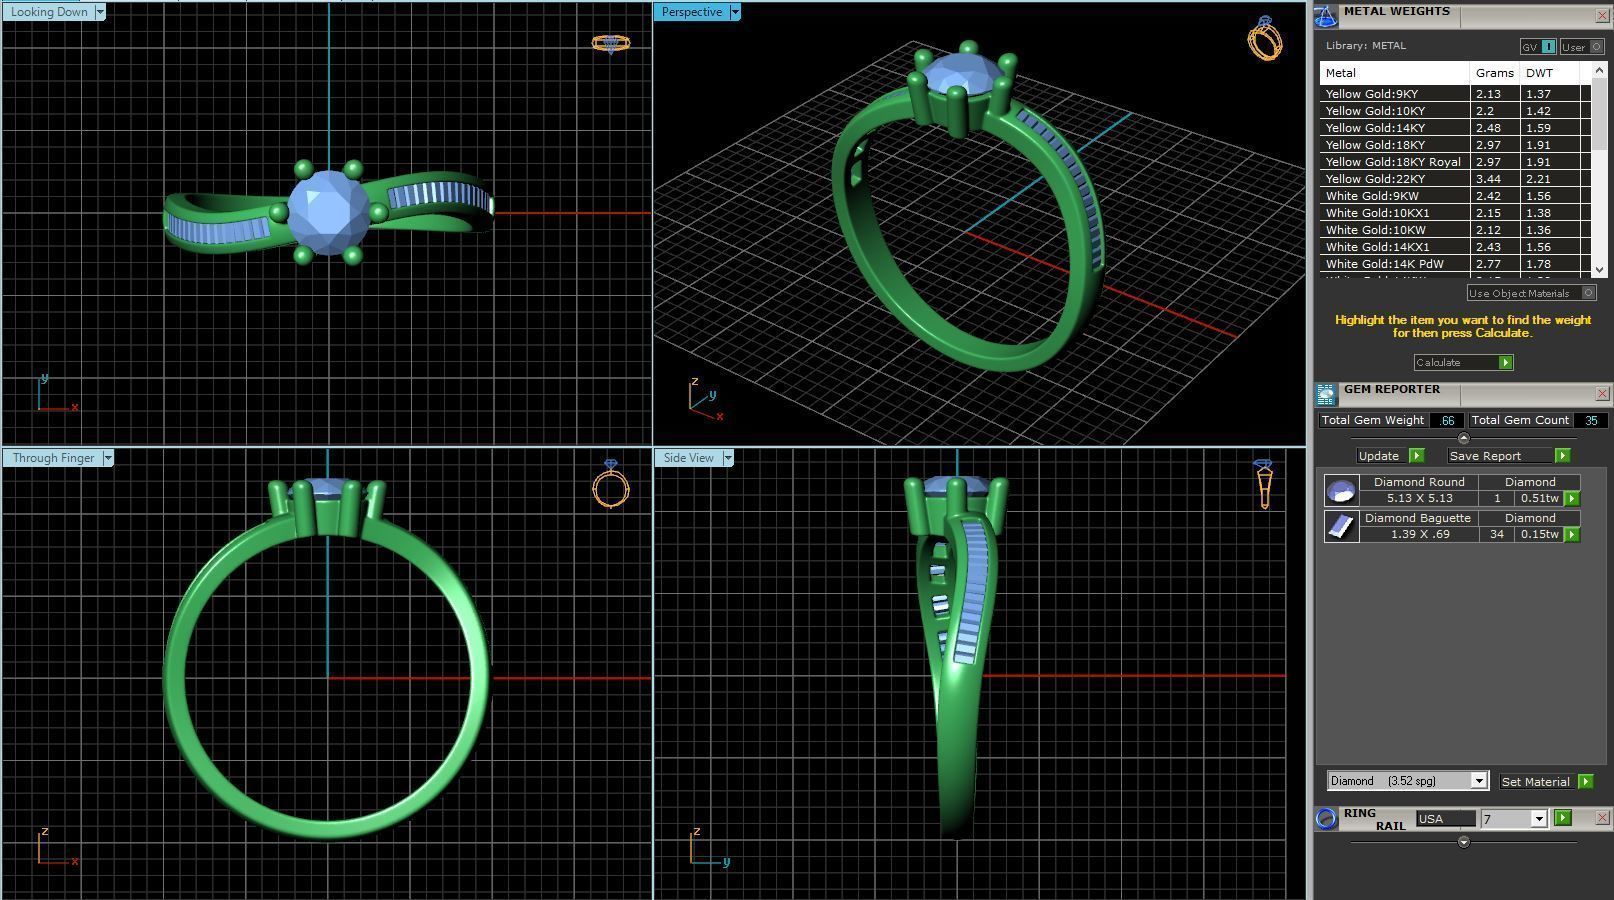This screenshot has width=1614, height=900.
Task: Click the green arrow beside Update
Action: click(x=1416, y=456)
